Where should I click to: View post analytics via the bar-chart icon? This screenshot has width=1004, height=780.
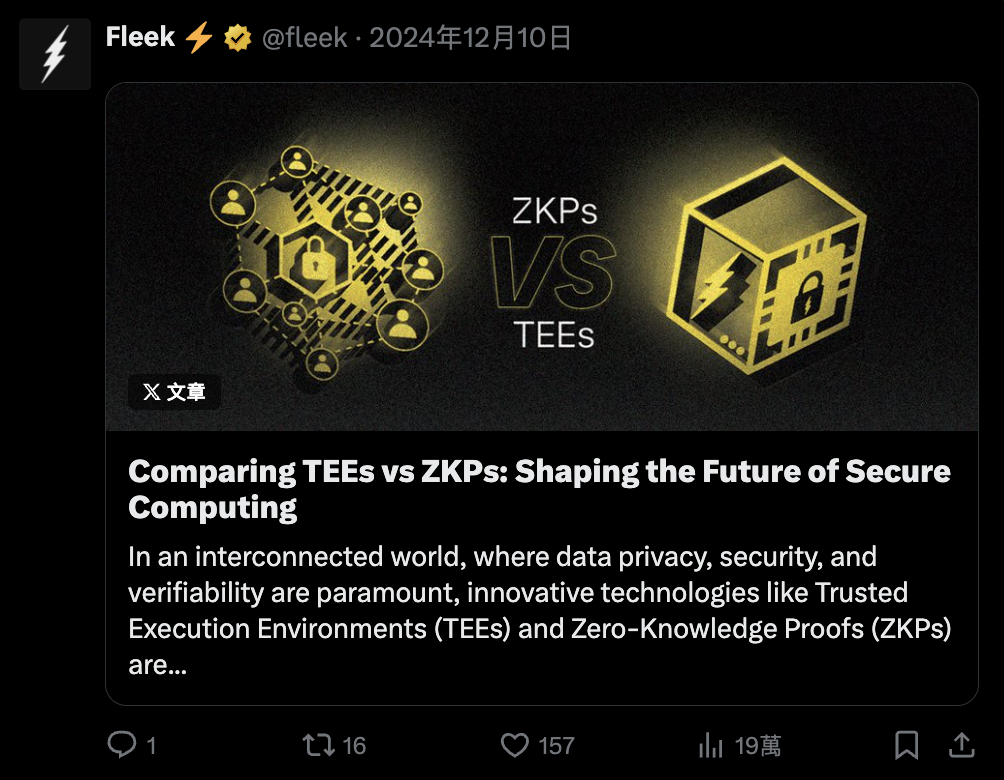[712, 745]
